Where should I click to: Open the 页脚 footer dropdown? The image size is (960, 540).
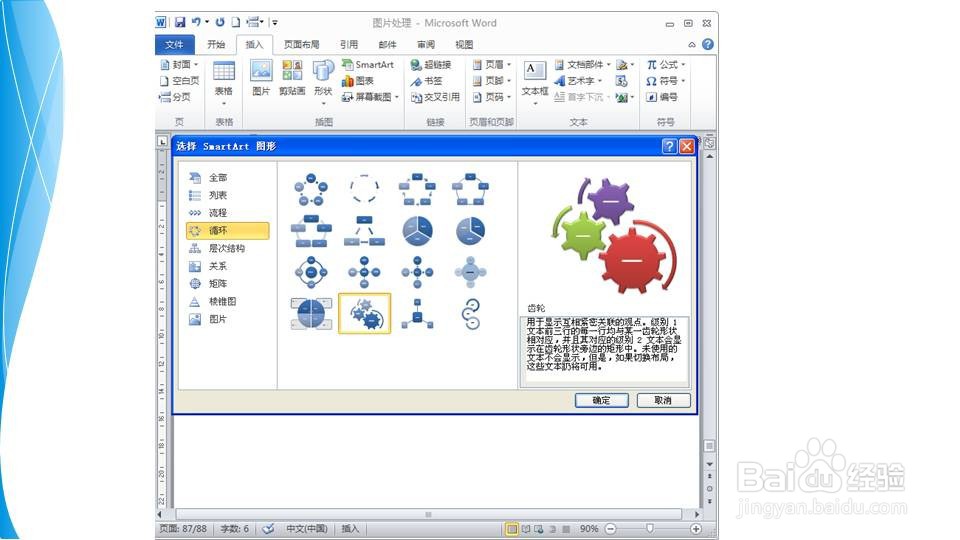[x=492, y=81]
